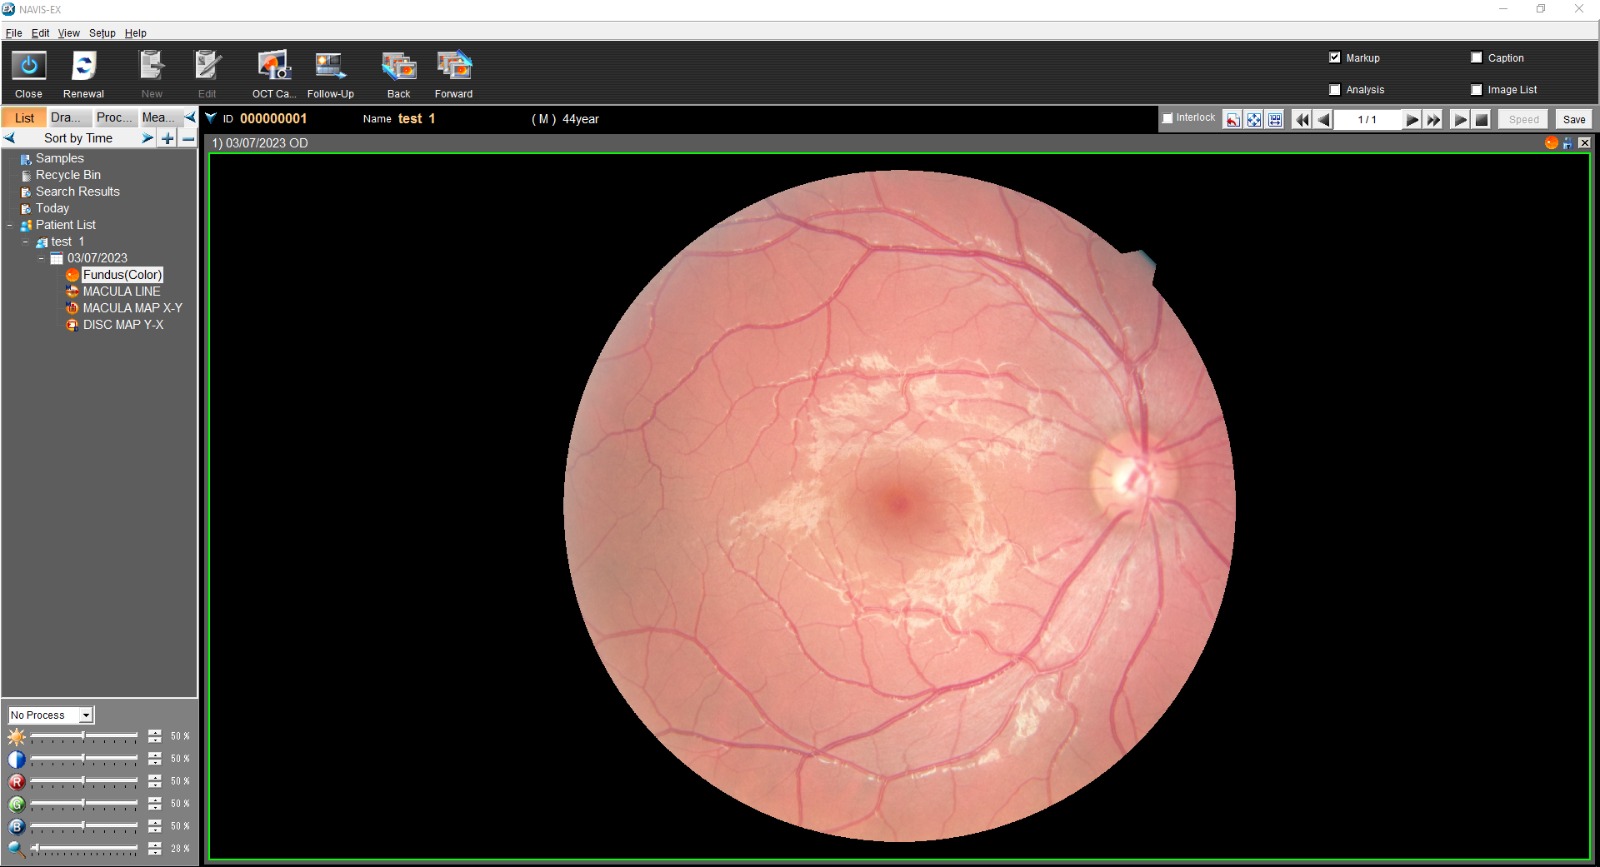Collapse the 03/07/2023 date node
Viewport: 1600px width, 867px height.
[41, 258]
